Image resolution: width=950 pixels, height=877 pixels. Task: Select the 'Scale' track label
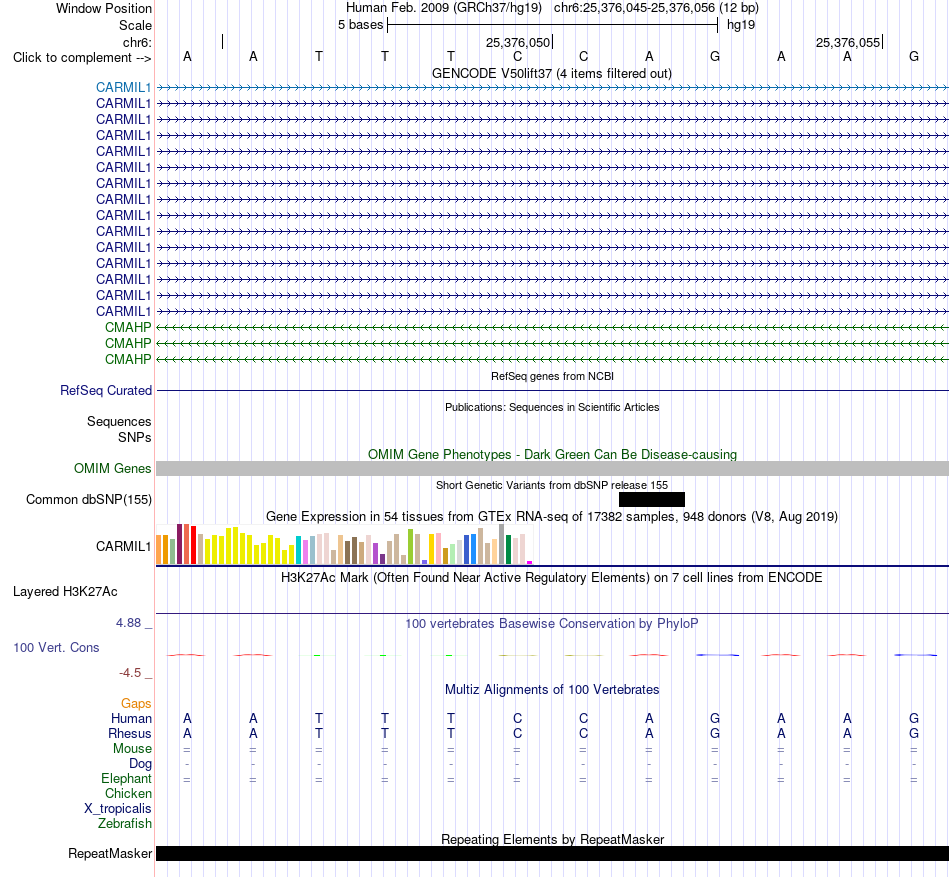click(135, 25)
